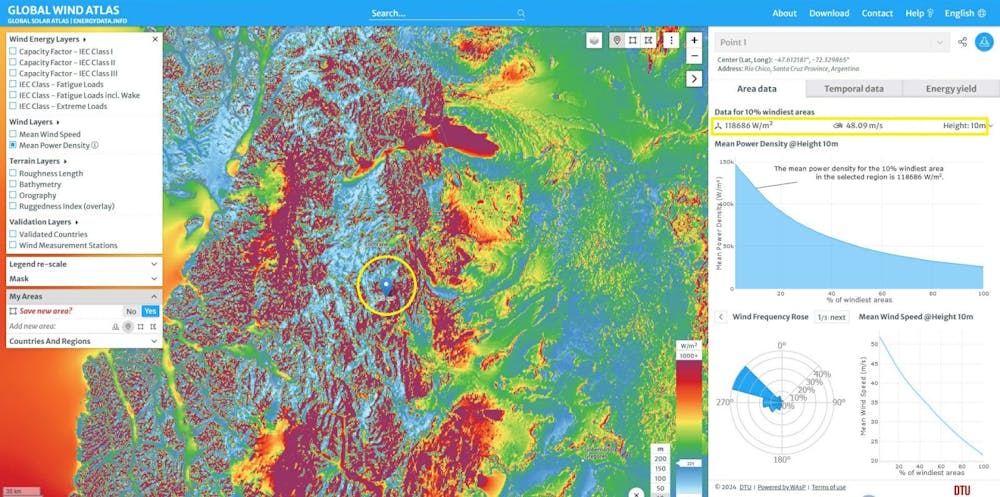Image resolution: width=1000 pixels, height=497 pixels.
Task: Choose the rectangle icon in Add new area
Action: click(x=140, y=327)
